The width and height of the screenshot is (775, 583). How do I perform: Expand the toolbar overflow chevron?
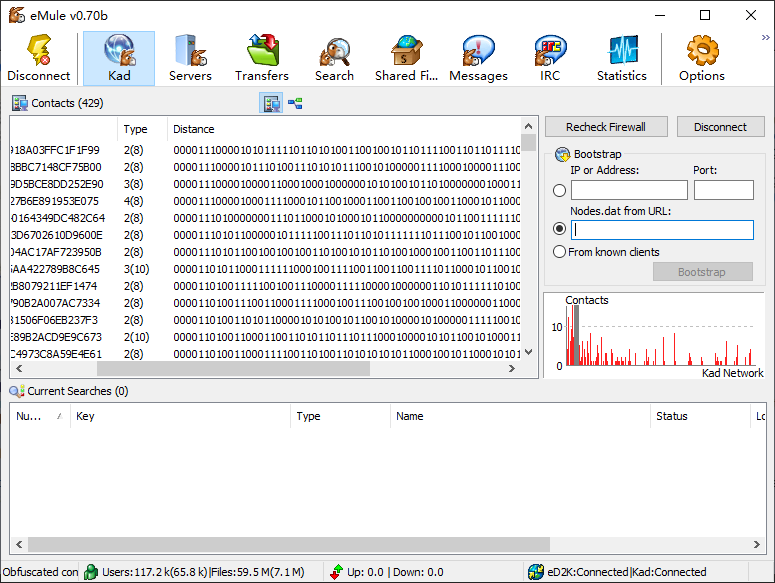pos(766,37)
